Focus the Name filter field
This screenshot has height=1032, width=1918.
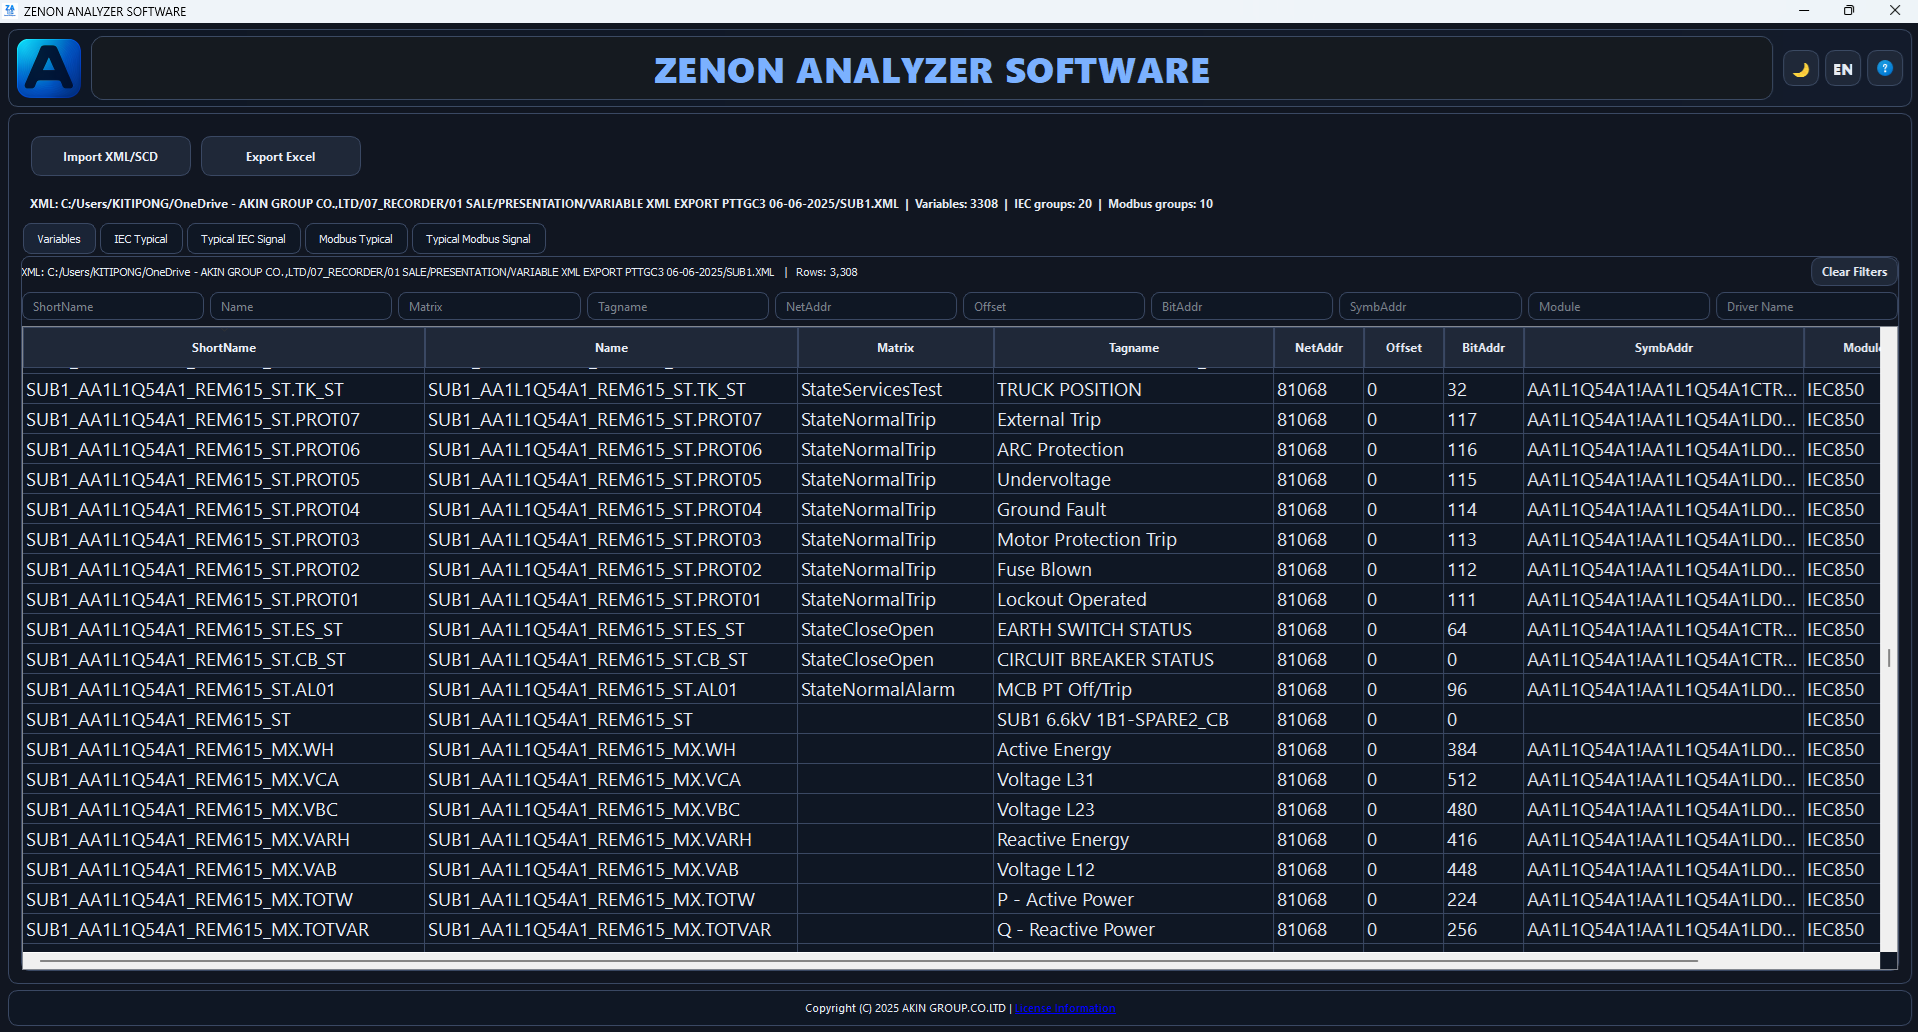coord(301,306)
